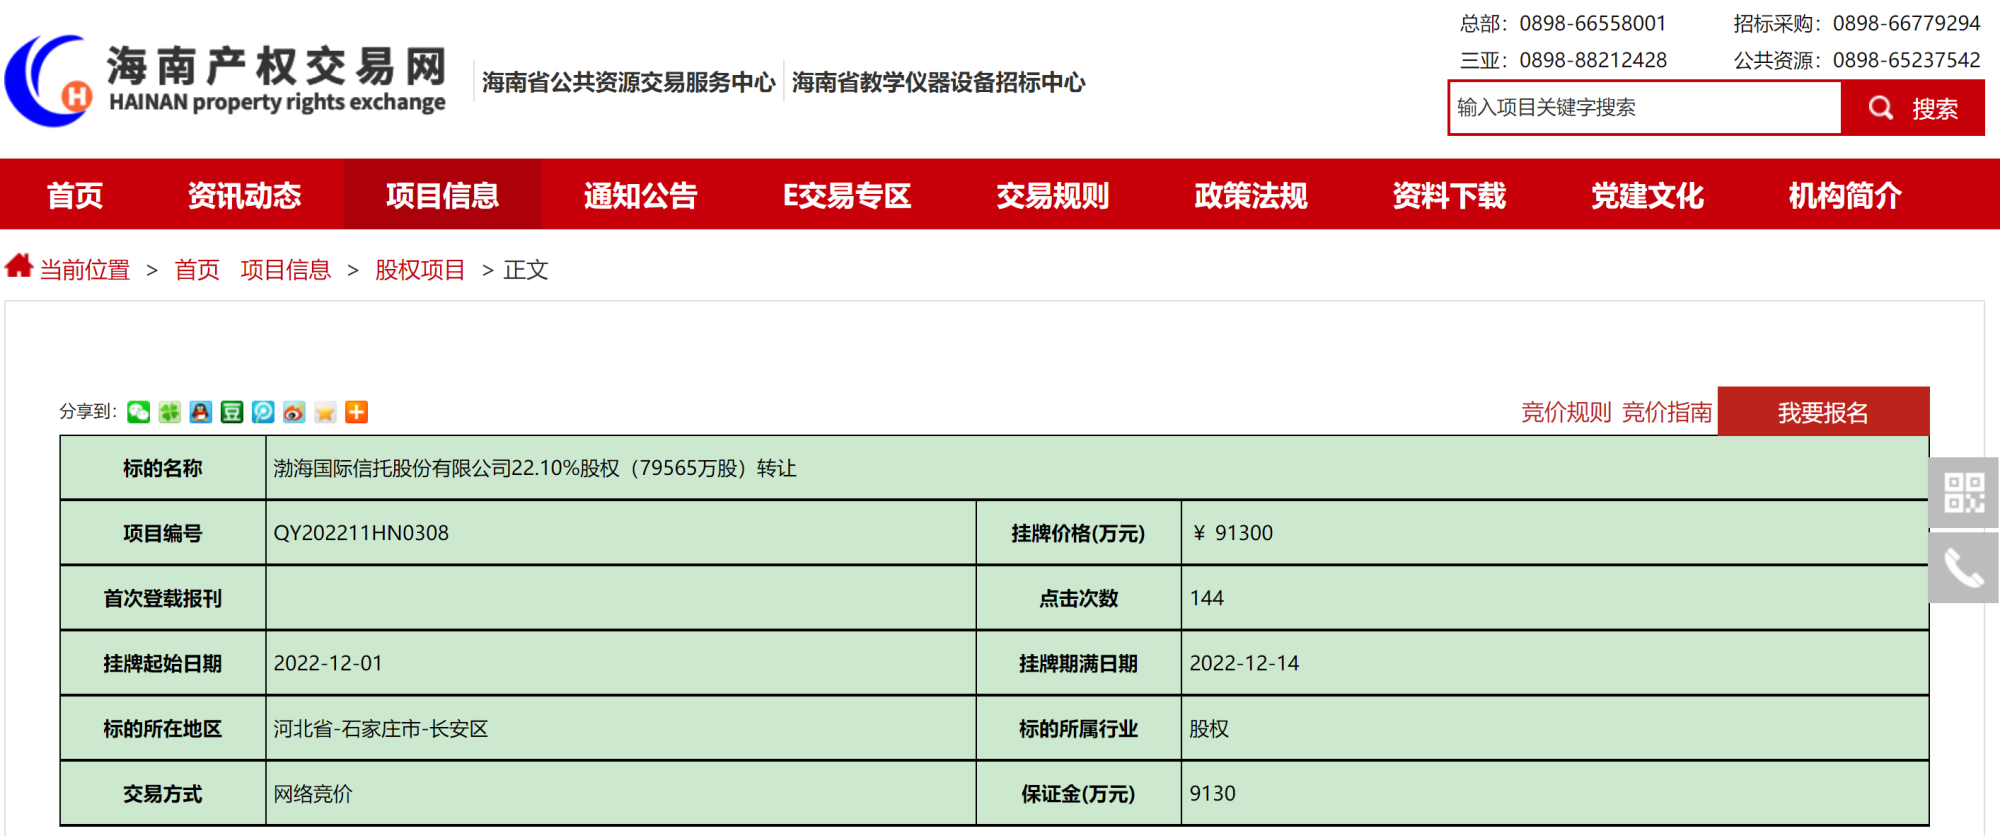Open the 竞价规则 link
Viewport: 2000px width, 836px height.
[x=1566, y=412]
